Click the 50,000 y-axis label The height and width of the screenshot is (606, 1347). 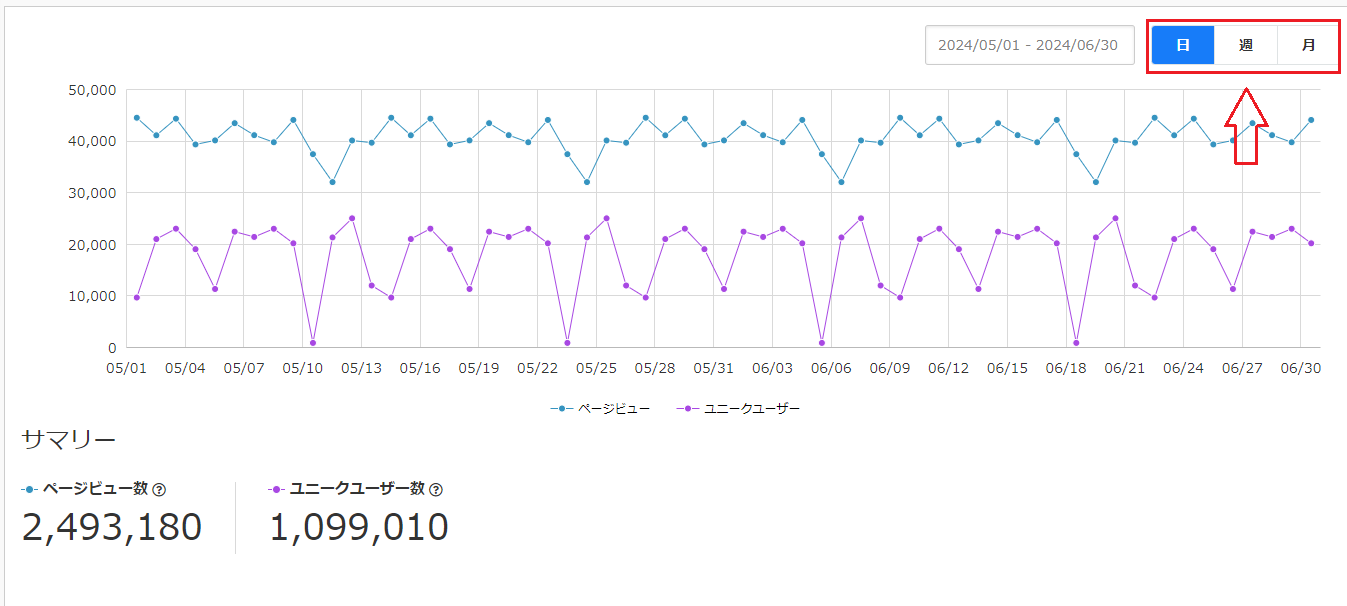(92, 90)
